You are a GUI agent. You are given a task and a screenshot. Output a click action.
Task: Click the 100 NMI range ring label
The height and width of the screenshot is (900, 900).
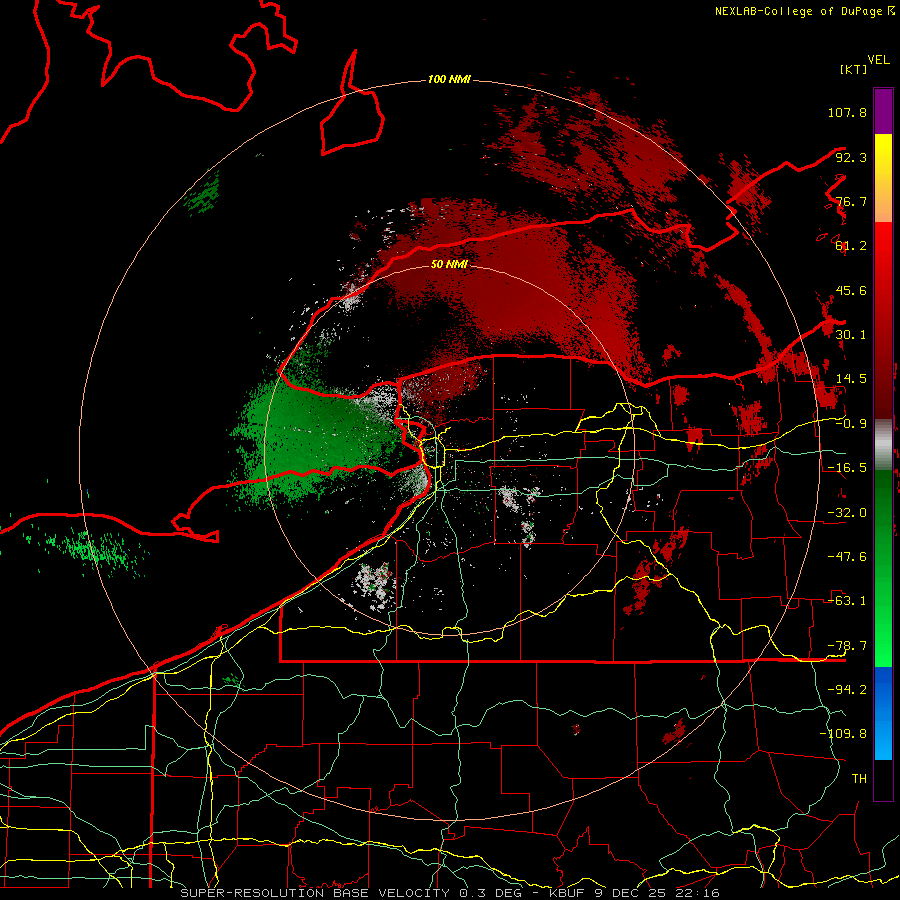(449, 79)
